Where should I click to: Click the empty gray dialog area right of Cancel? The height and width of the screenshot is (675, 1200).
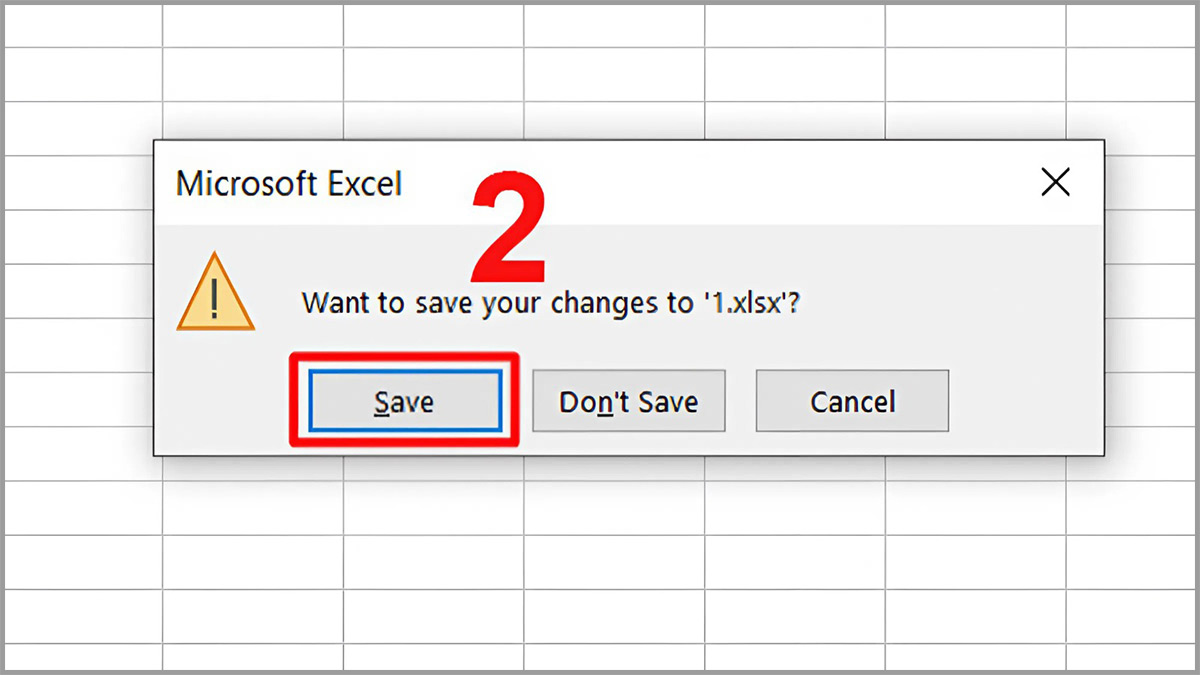1025,401
